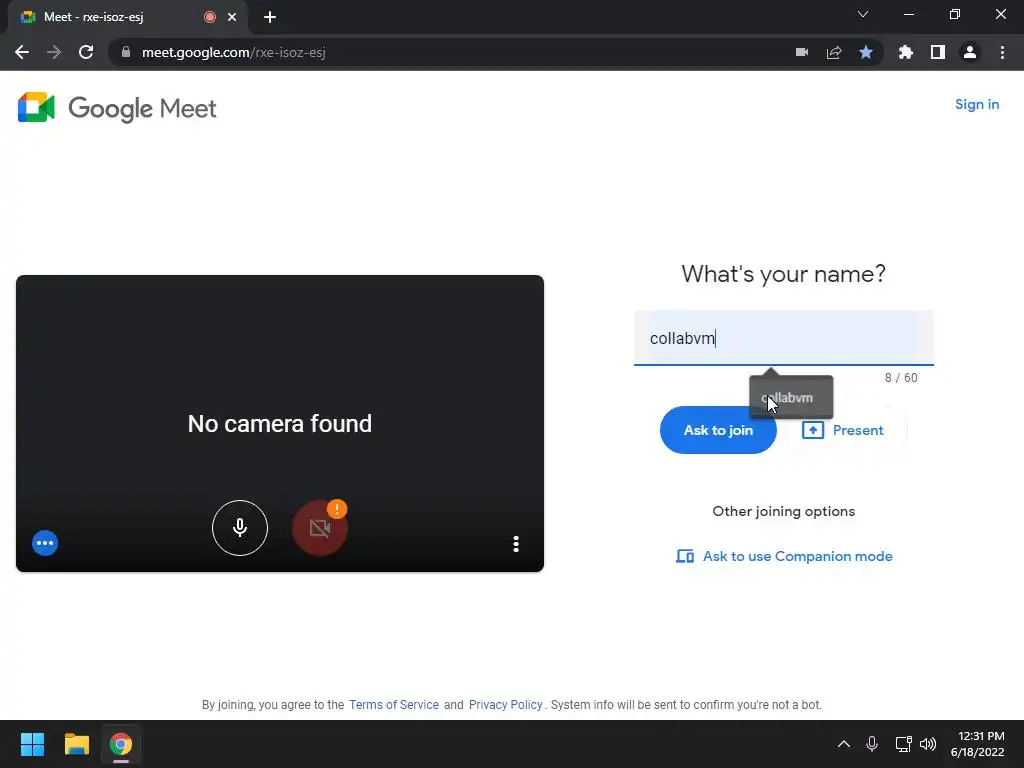Open a new browser tab
This screenshot has width=1024, height=768.
coord(270,18)
